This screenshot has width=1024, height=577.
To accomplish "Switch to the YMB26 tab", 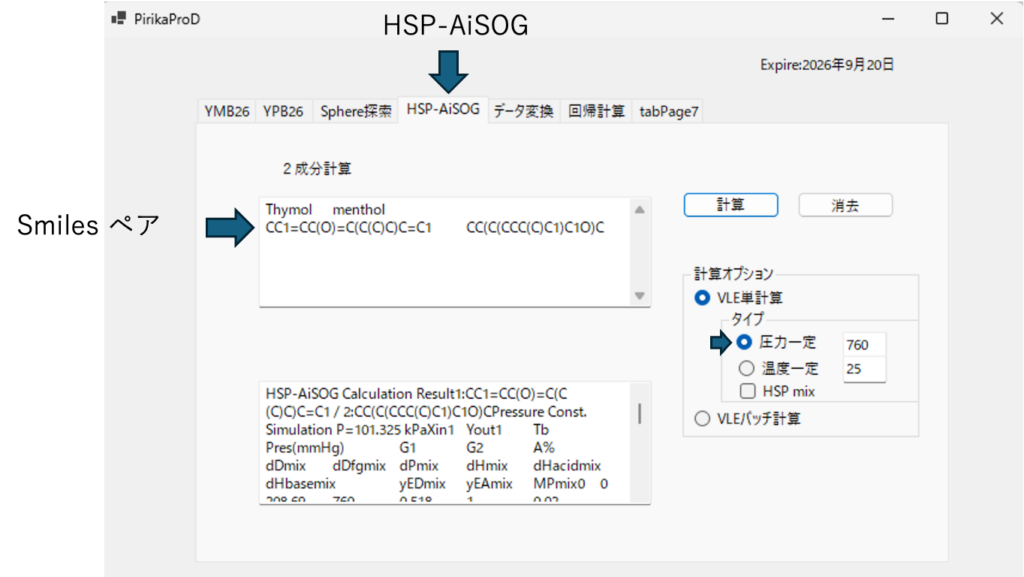I will [226, 111].
